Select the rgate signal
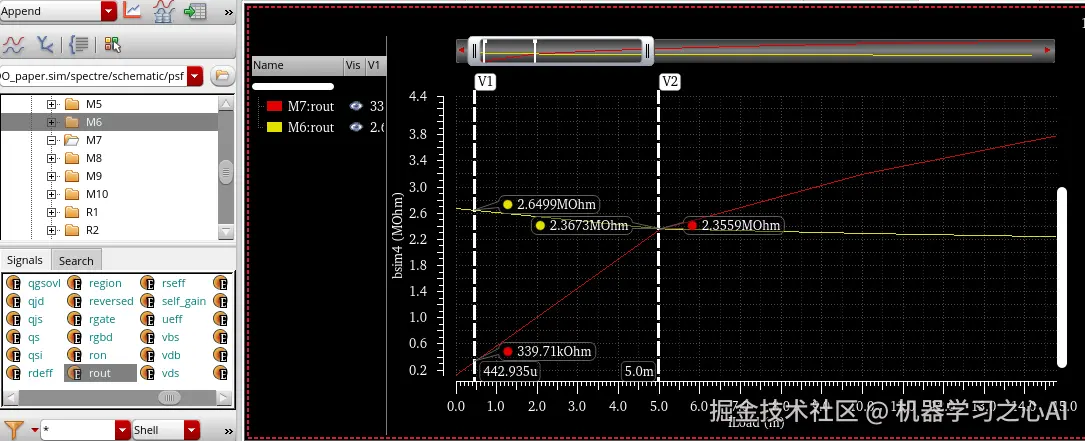Viewport: 1085px width, 441px height. pos(102,319)
